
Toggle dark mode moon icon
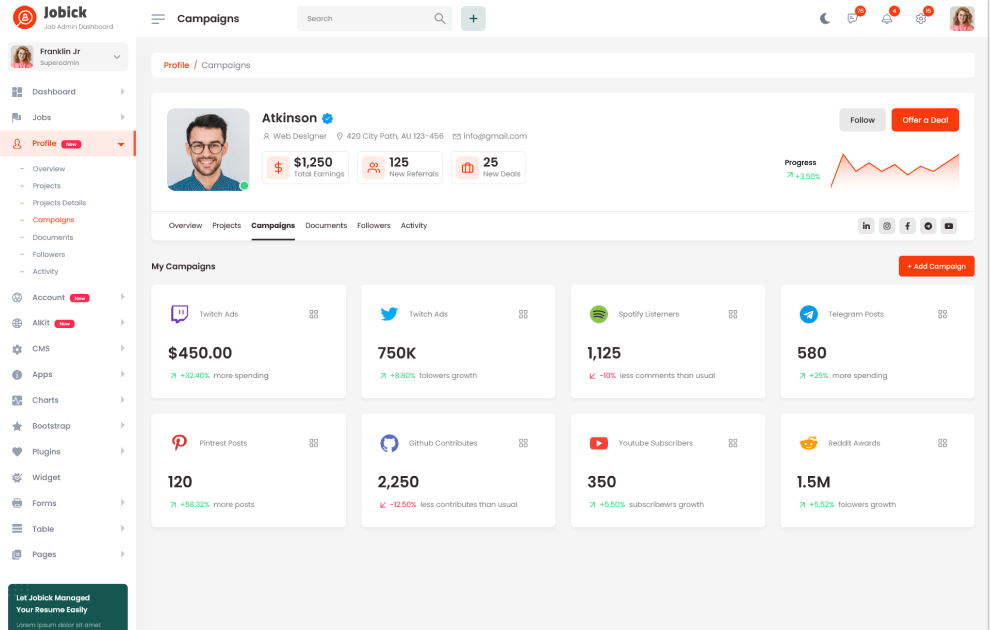(825, 18)
